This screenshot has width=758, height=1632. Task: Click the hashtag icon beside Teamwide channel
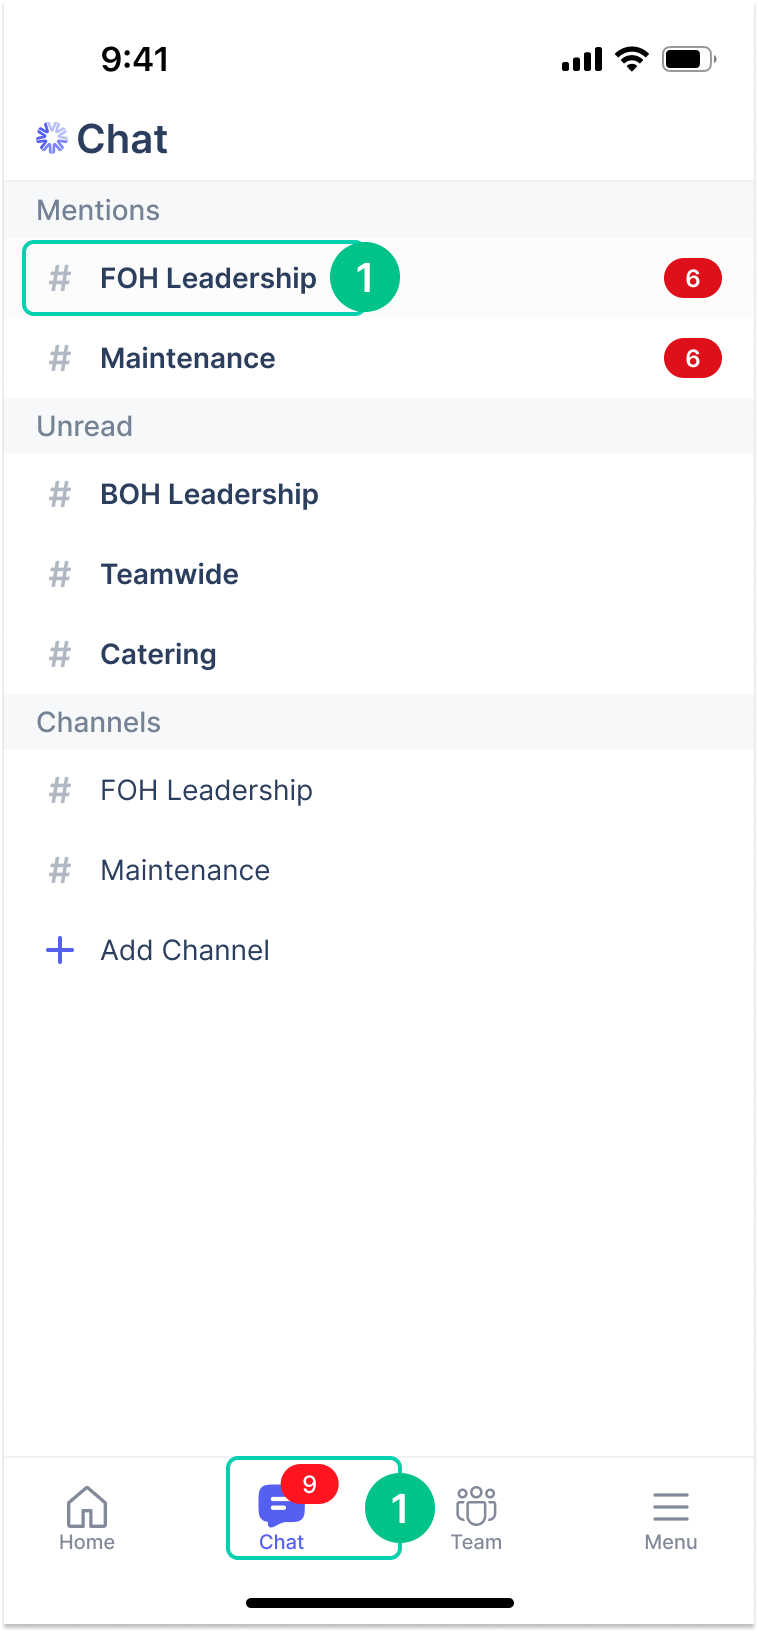[59, 574]
